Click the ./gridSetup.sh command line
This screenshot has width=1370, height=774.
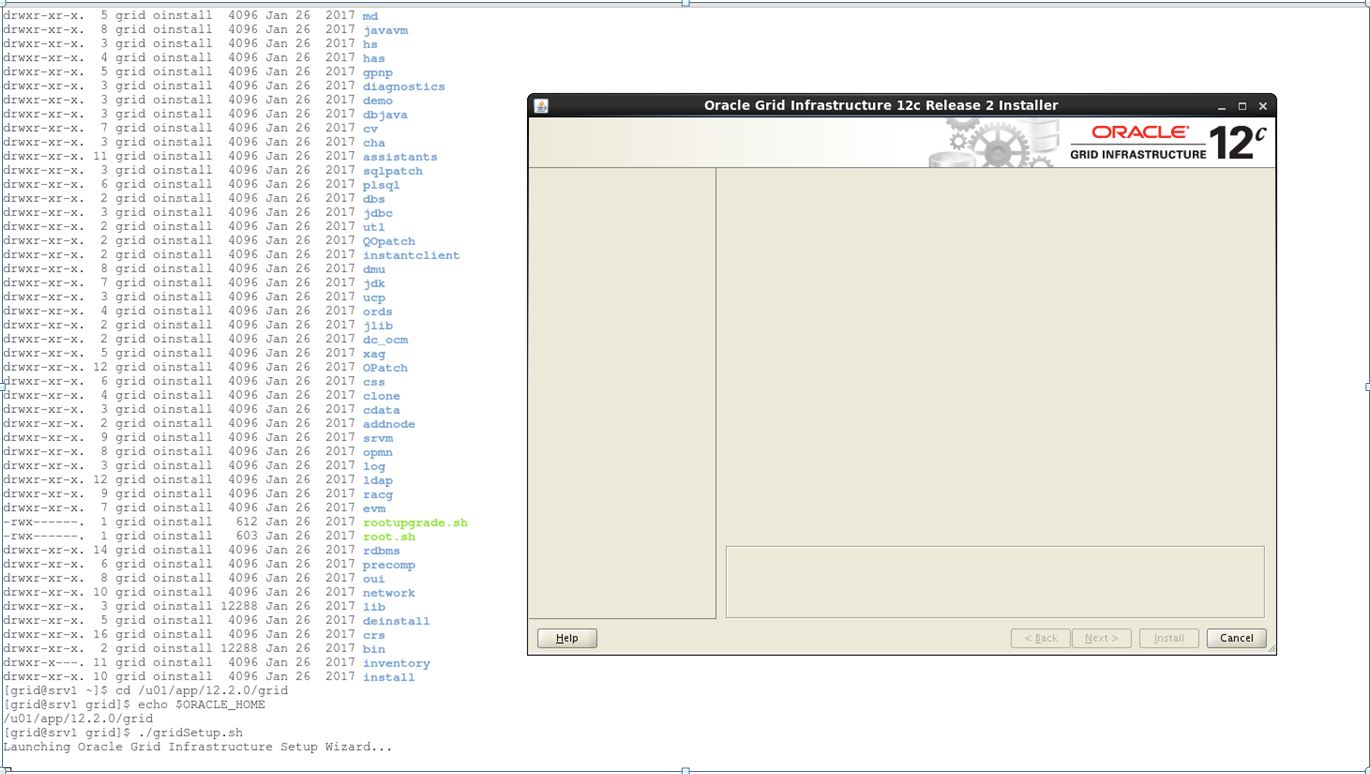[194, 733]
